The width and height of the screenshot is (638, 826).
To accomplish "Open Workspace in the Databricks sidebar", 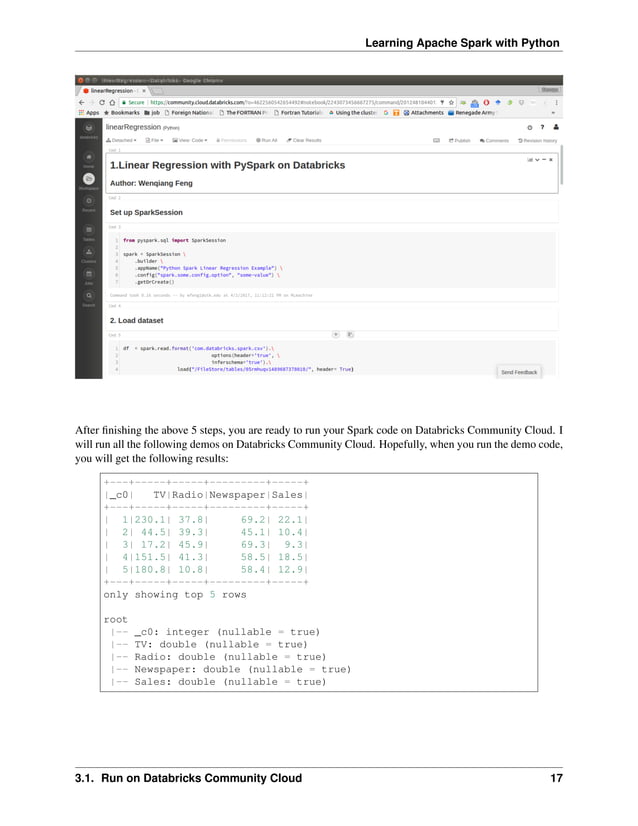I will tap(89, 179).
